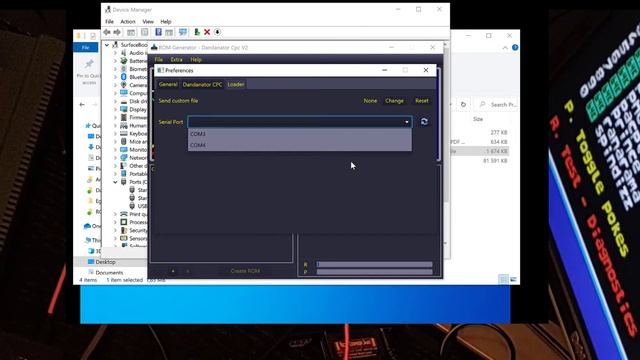Expand the Audio inputs category
The height and width of the screenshot is (360, 640).
(115, 53)
